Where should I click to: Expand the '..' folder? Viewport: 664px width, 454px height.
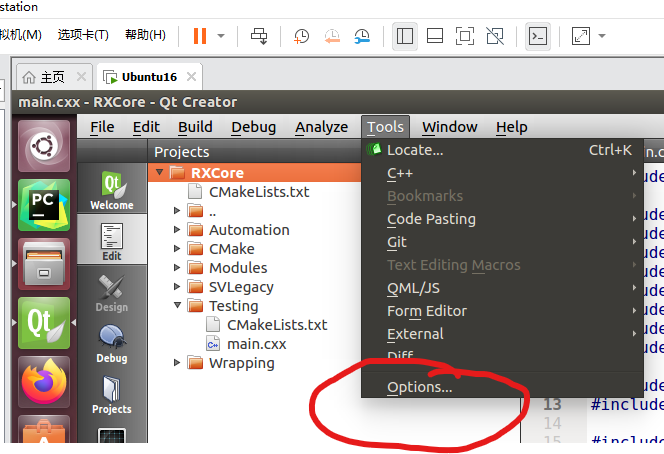click(x=177, y=210)
